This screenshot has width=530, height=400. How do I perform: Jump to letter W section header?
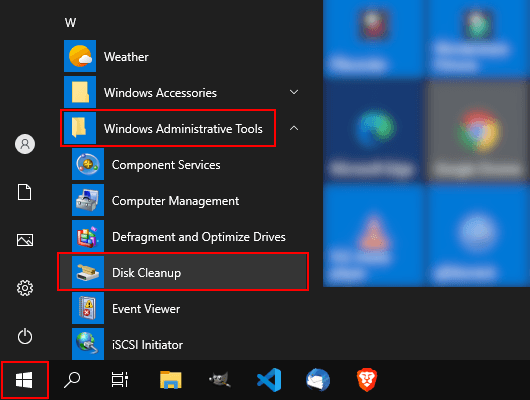point(70,23)
